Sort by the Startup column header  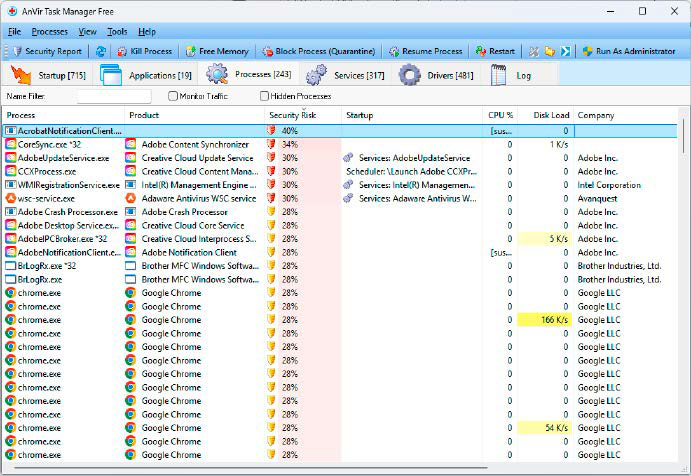tap(412, 115)
